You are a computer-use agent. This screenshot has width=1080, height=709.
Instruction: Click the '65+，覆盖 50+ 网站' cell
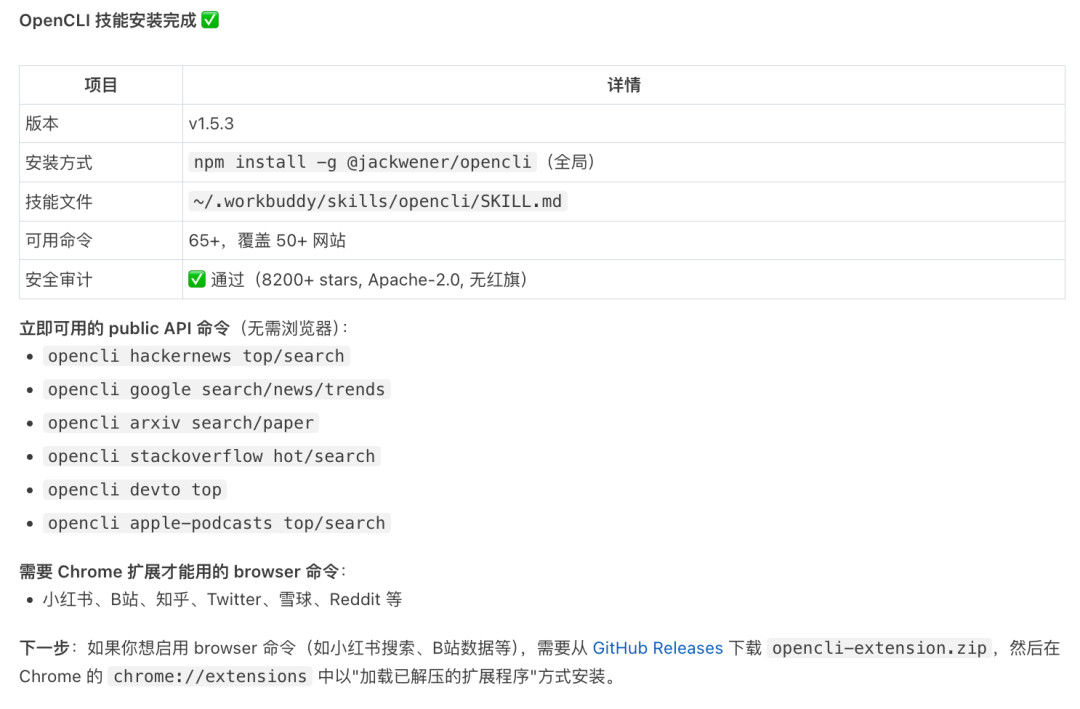pos(623,240)
